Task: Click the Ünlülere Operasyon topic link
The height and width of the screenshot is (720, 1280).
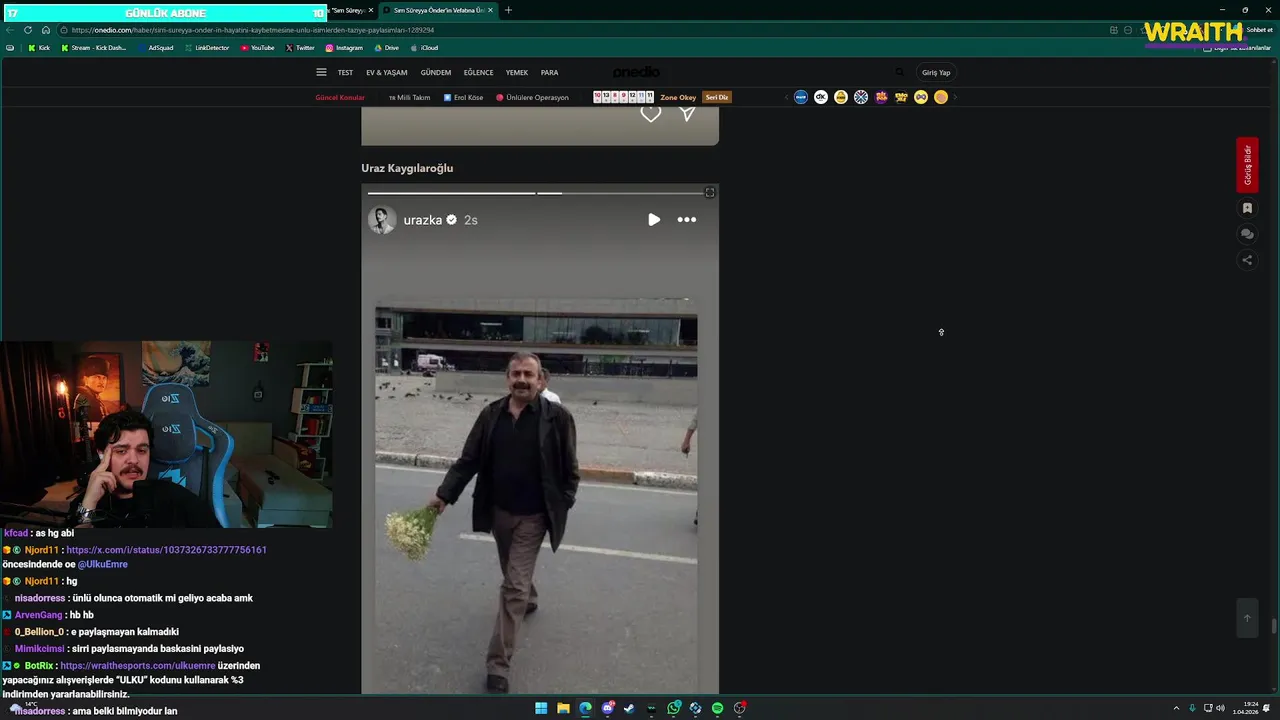Action: click(532, 97)
